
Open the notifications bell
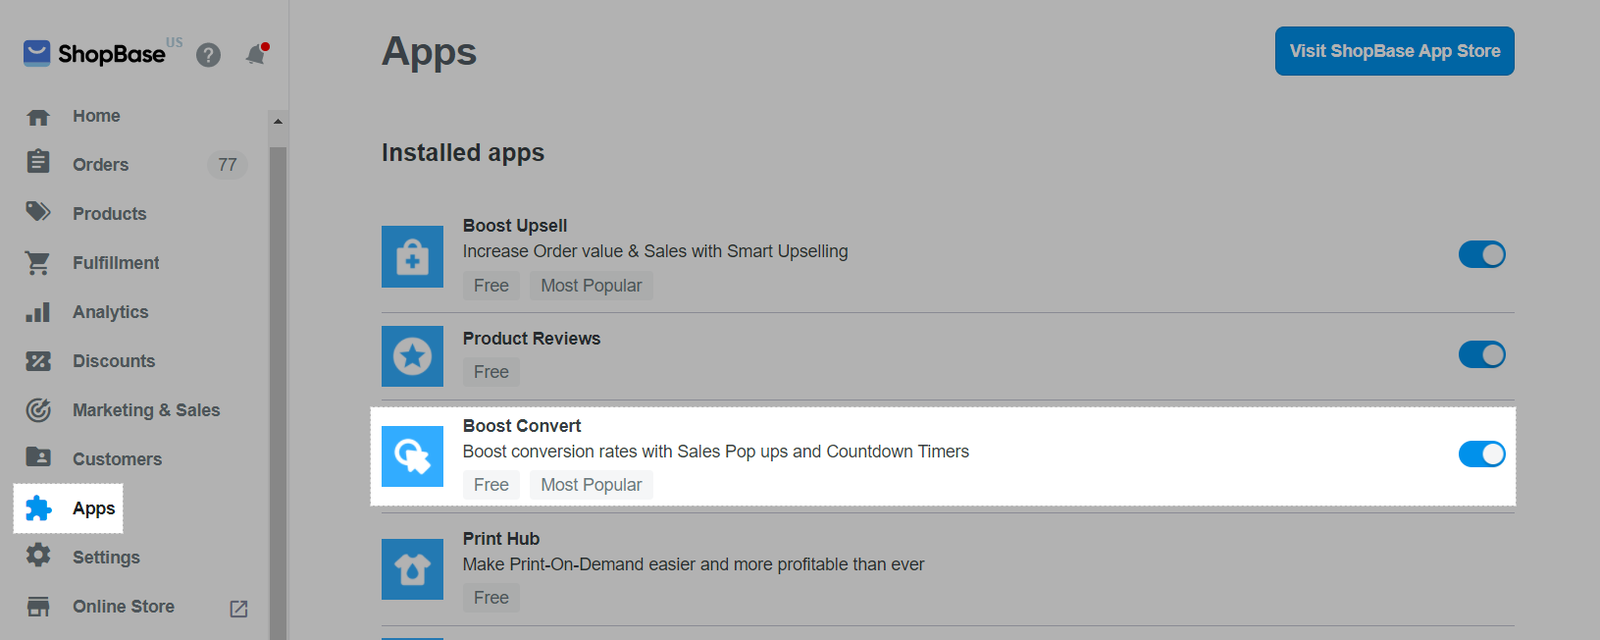click(256, 55)
